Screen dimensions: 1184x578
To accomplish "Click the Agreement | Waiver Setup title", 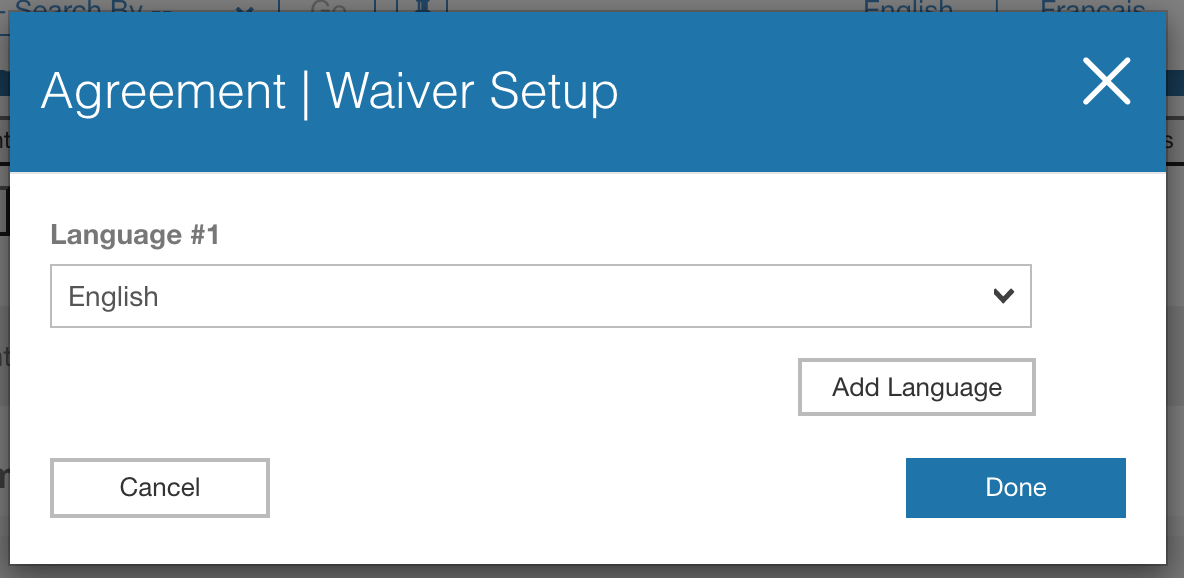I will (x=329, y=92).
